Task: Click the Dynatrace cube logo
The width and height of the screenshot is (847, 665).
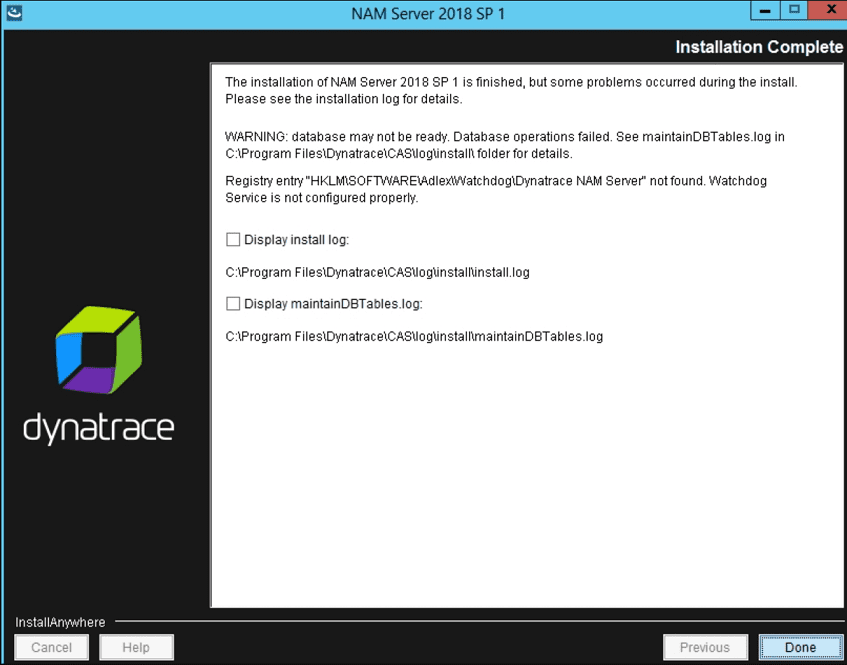Action: 99,350
